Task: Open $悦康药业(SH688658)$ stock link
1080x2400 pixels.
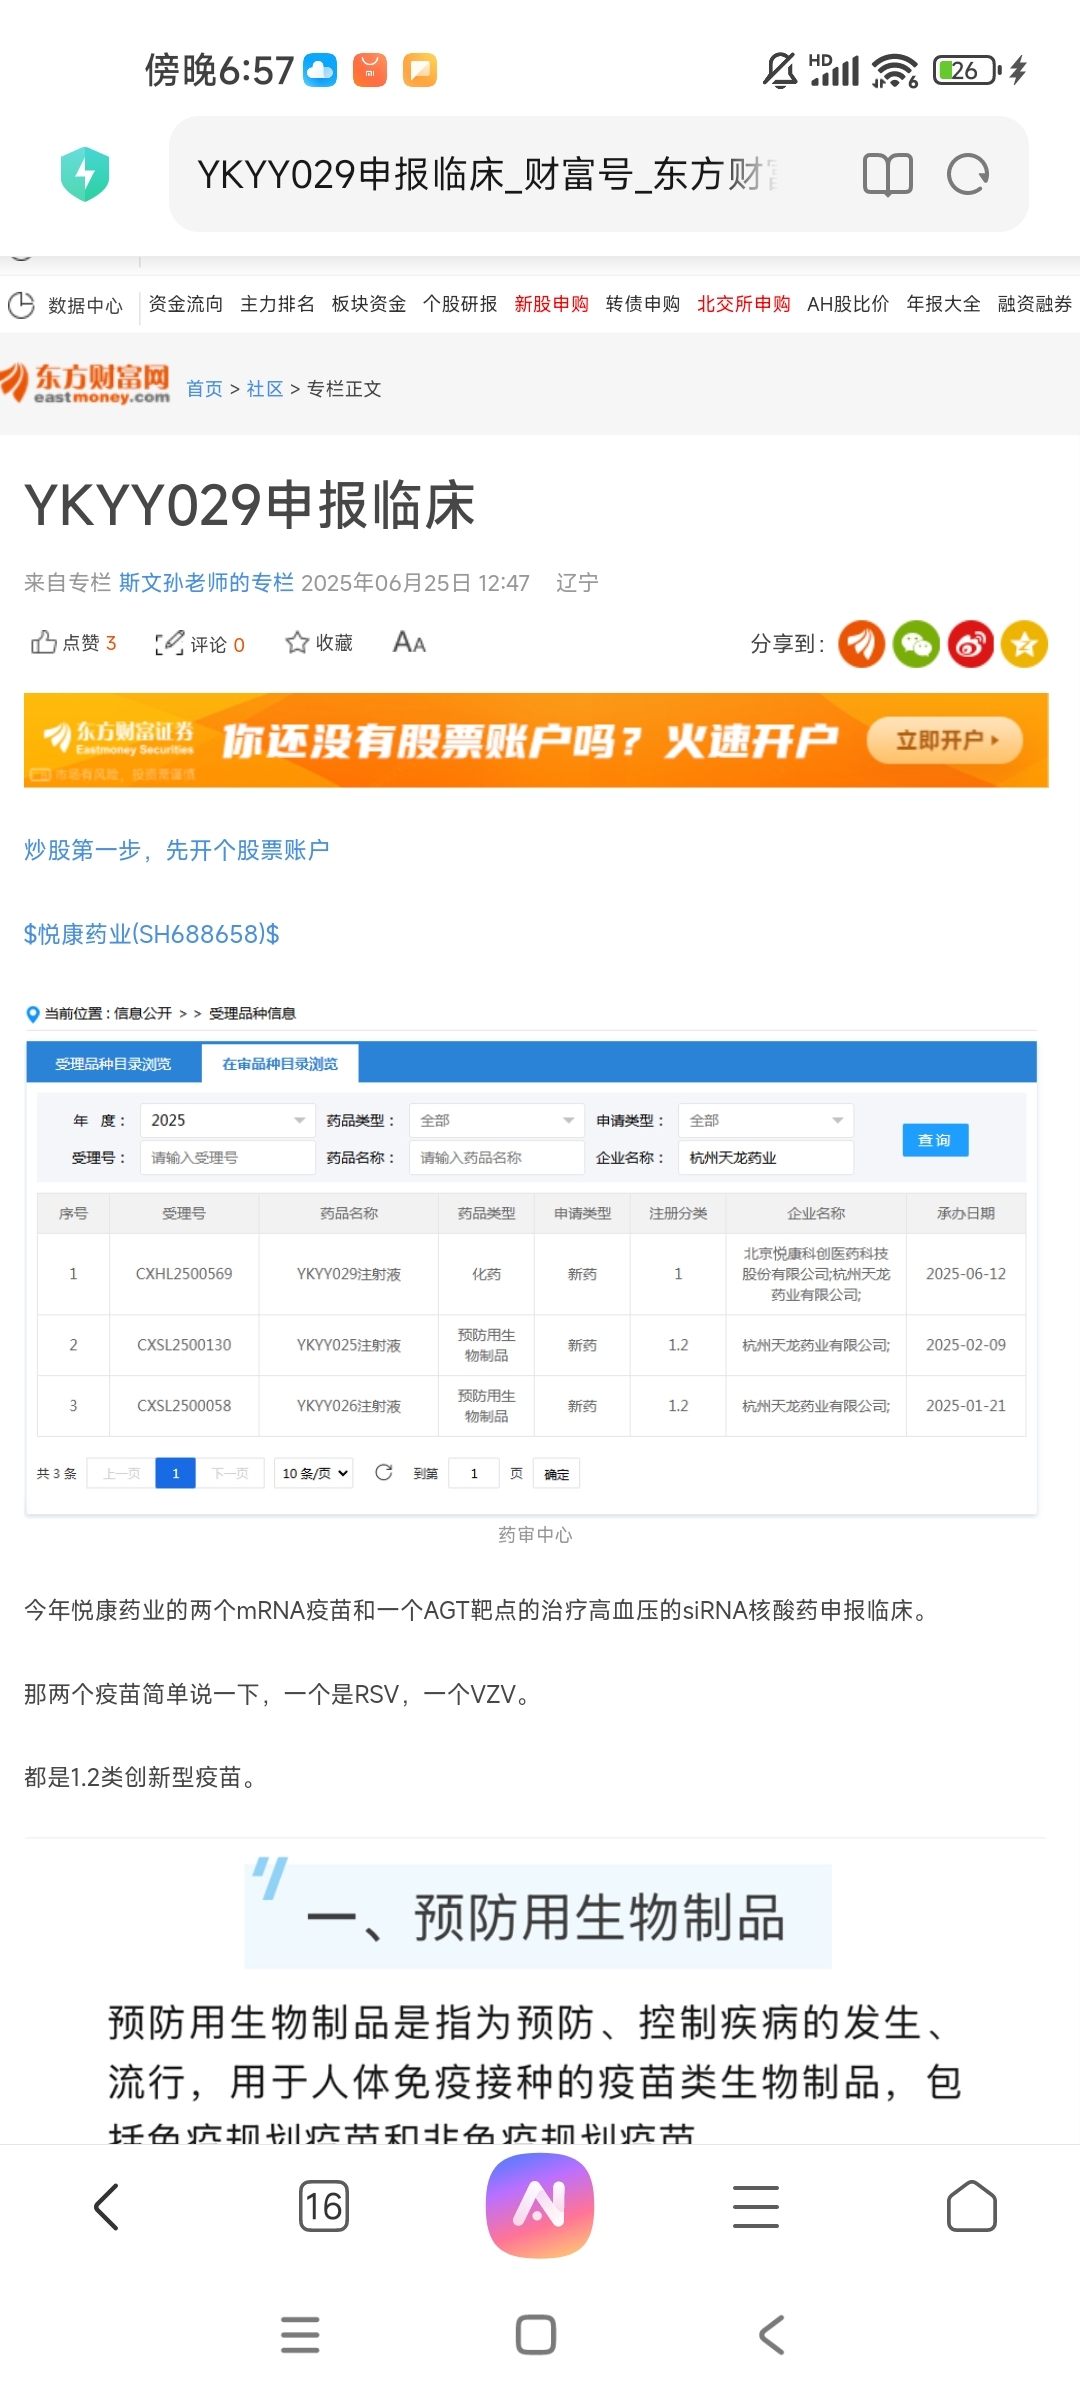Action: pyautogui.click(x=152, y=934)
